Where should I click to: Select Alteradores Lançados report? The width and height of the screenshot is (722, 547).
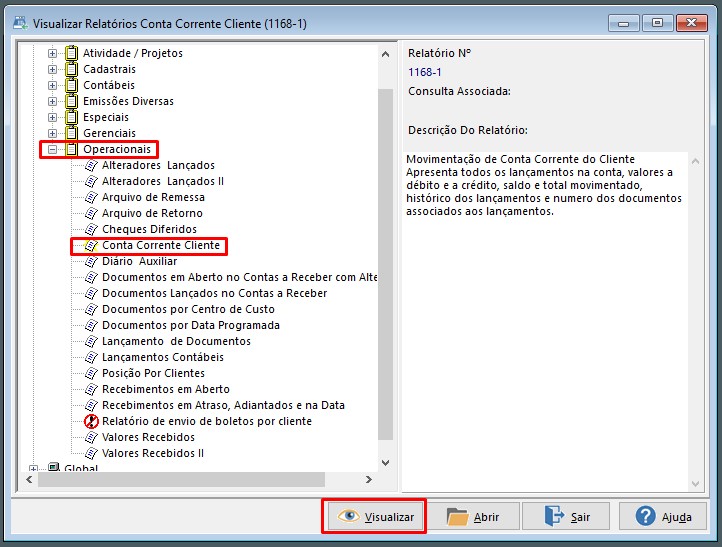[x=158, y=165]
